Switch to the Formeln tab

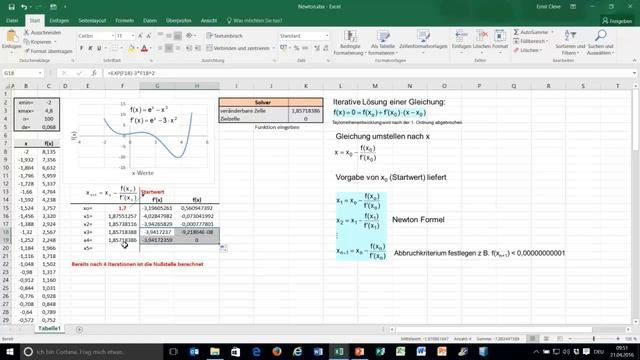pyautogui.click(x=124, y=20)
